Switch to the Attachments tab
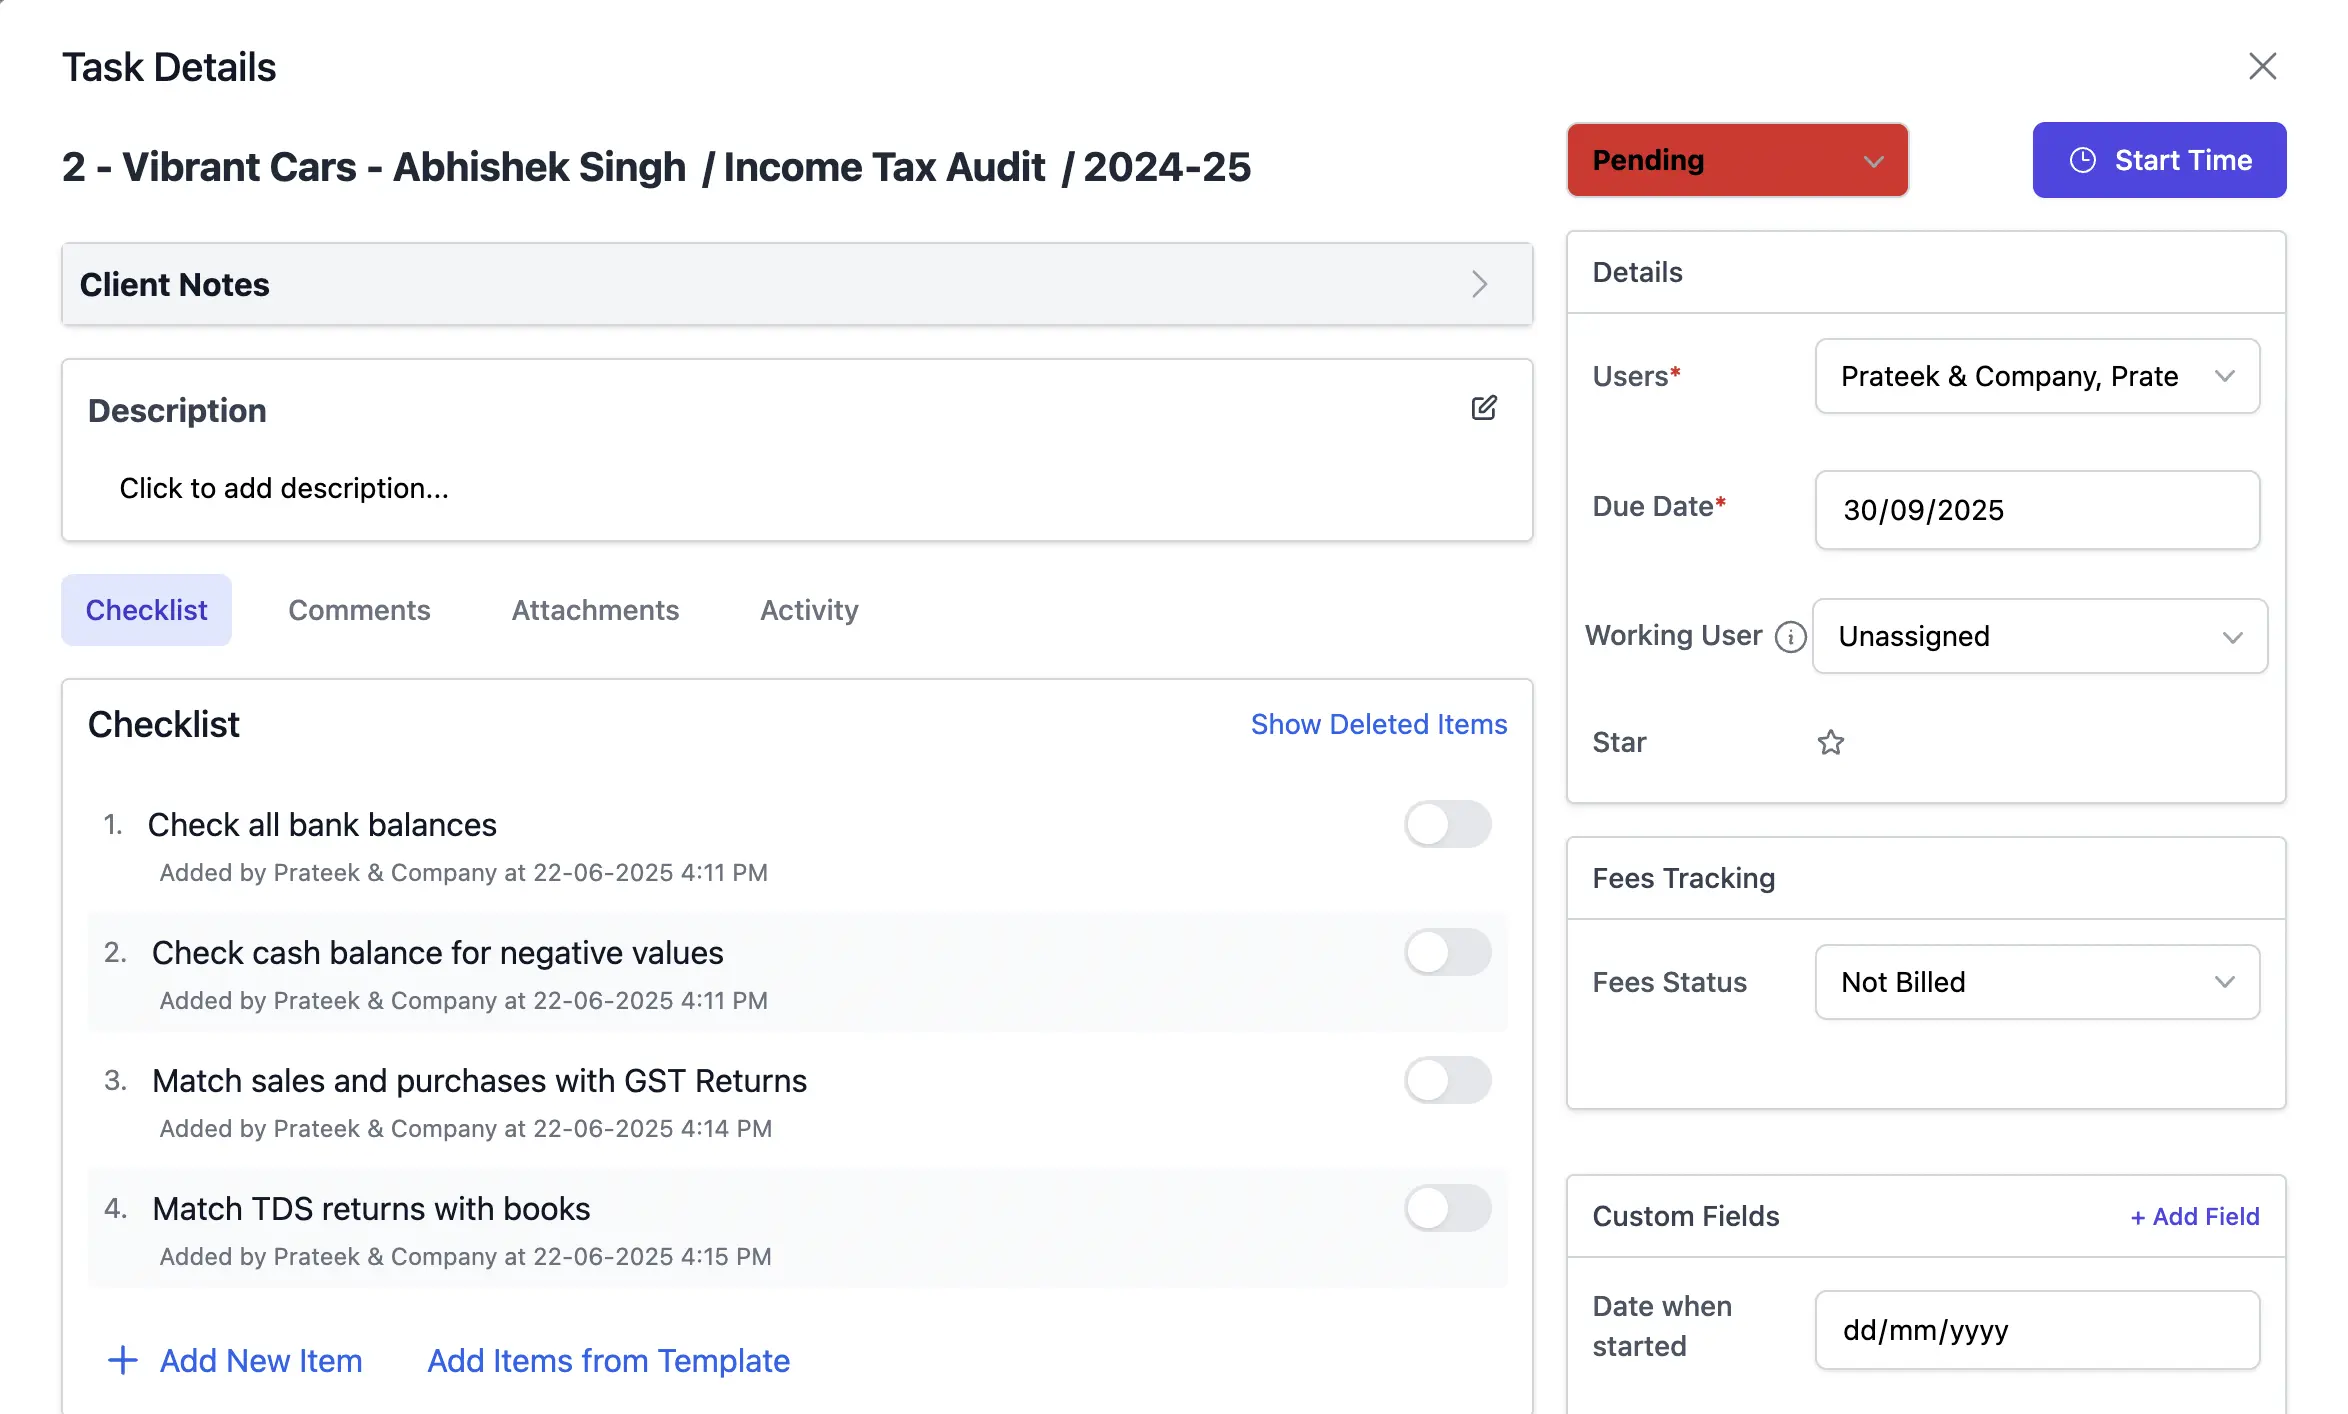 point(595,610)
